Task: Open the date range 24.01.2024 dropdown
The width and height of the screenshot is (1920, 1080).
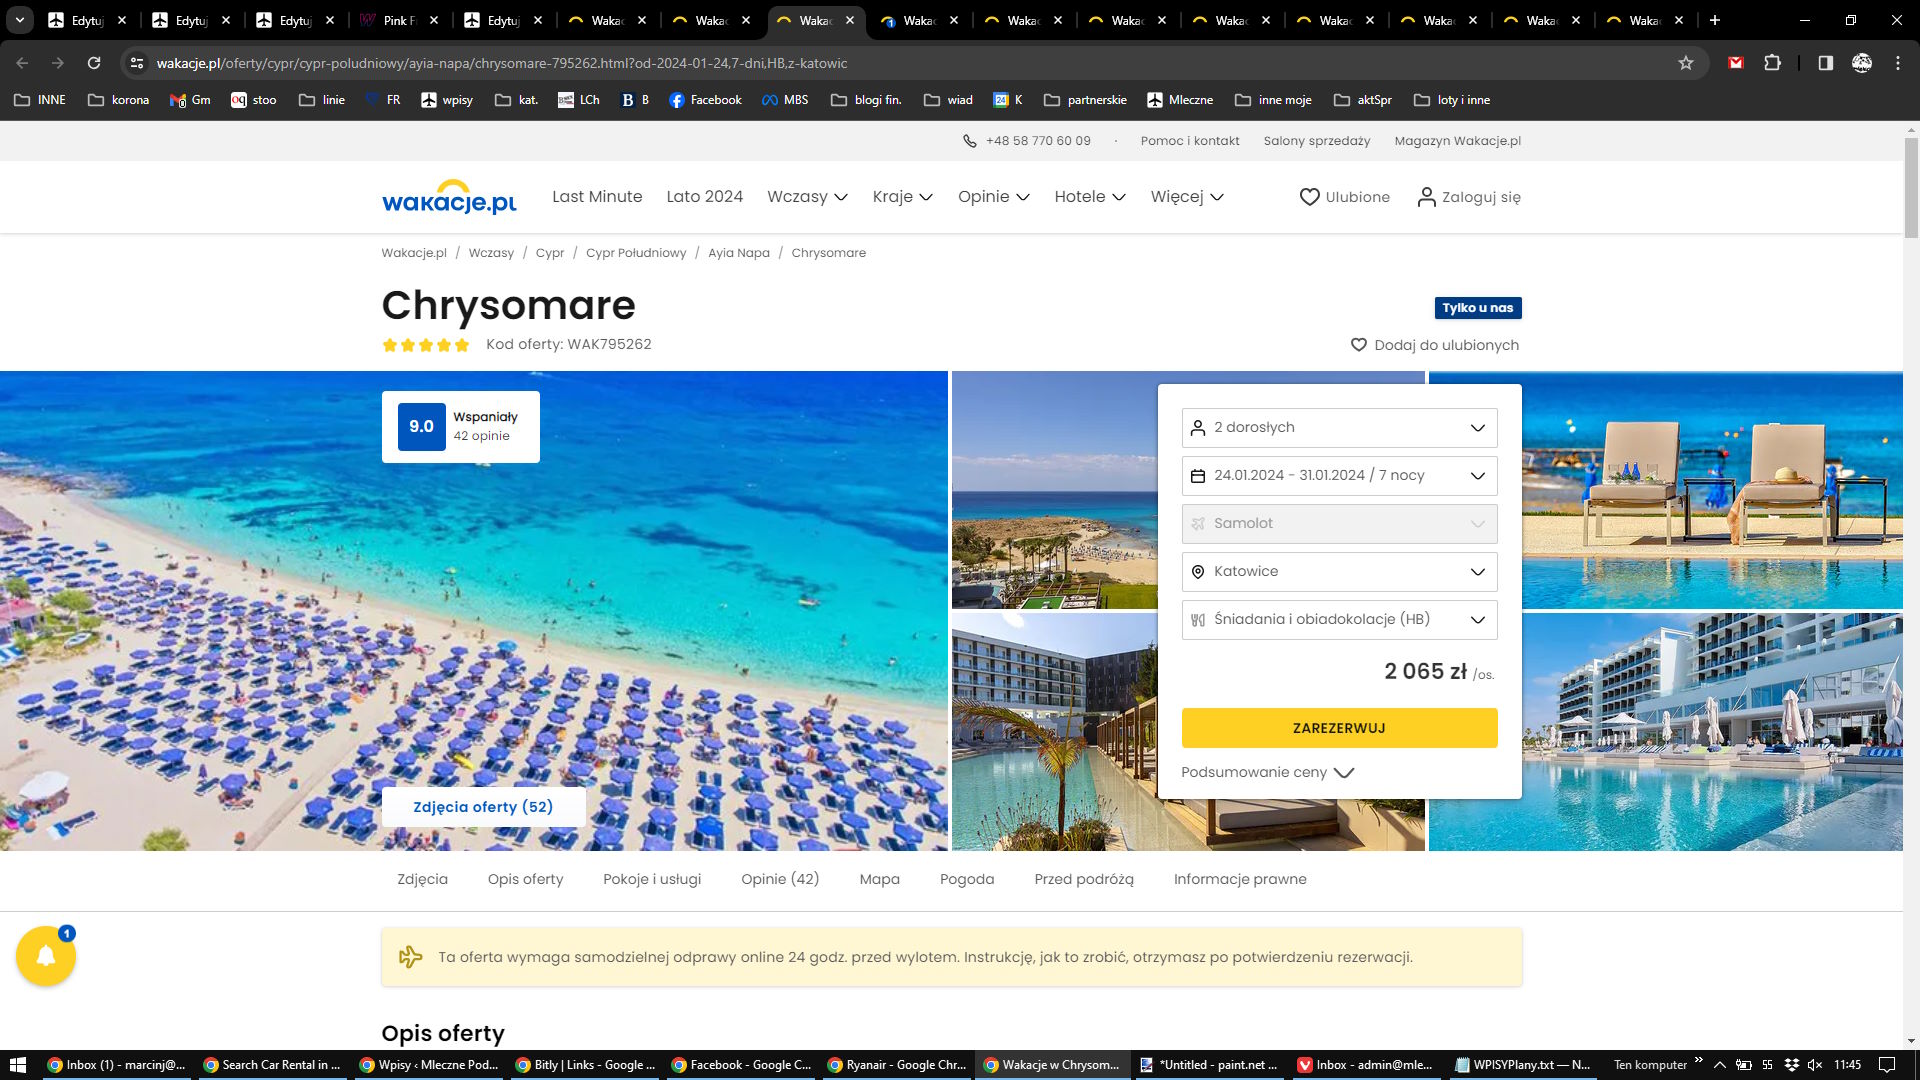Action: pos(1339,476)
